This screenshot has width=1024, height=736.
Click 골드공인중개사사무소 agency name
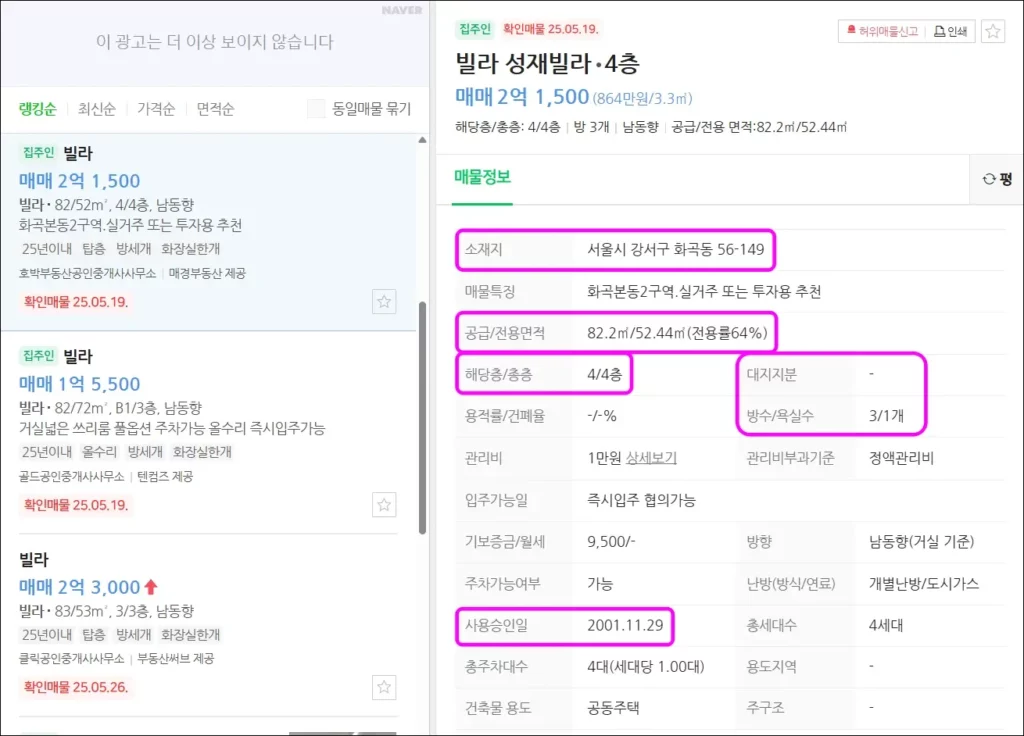(71, 477)
